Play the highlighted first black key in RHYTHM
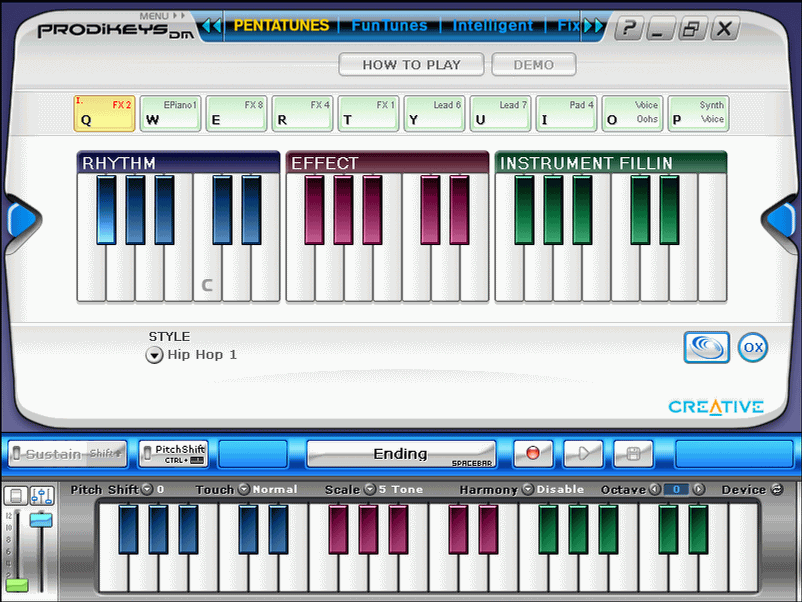Screen dimensions: 802x602 tap(106, 209)
